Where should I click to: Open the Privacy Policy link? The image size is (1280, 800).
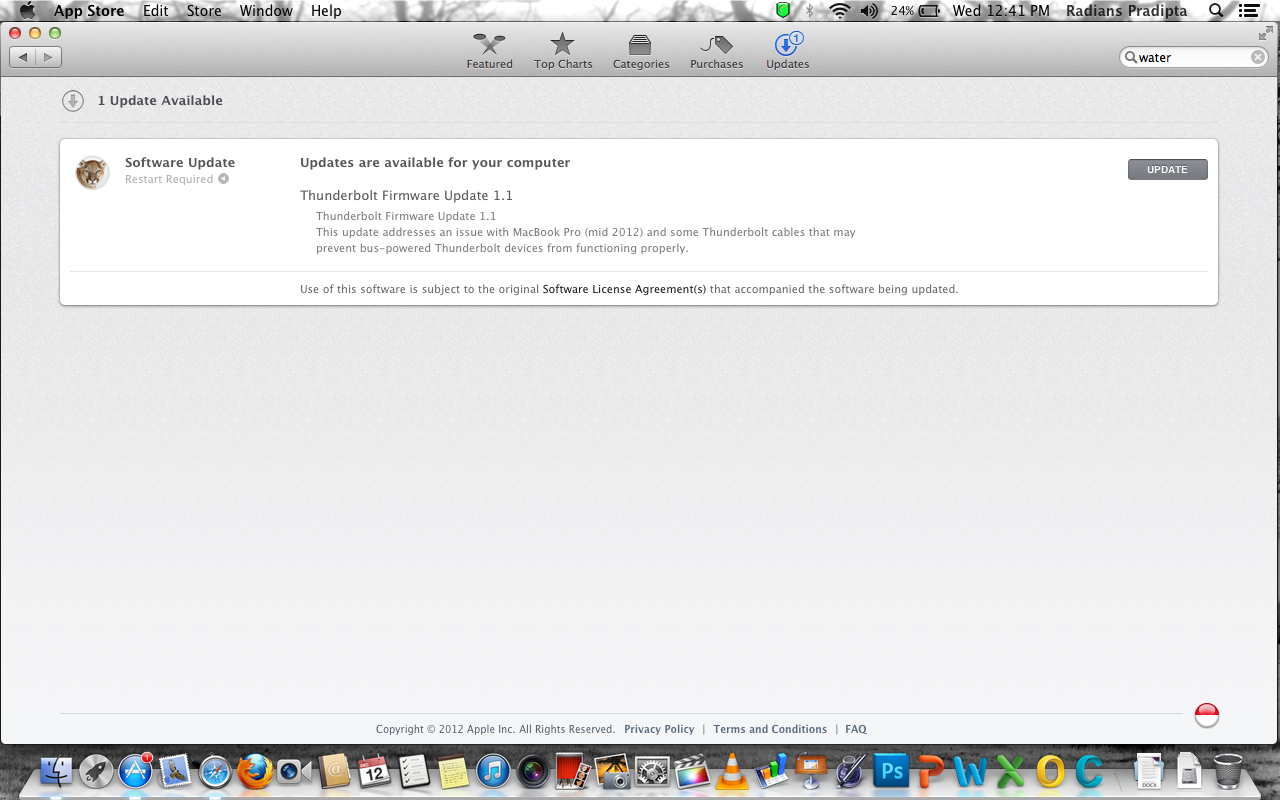[659, 729]
